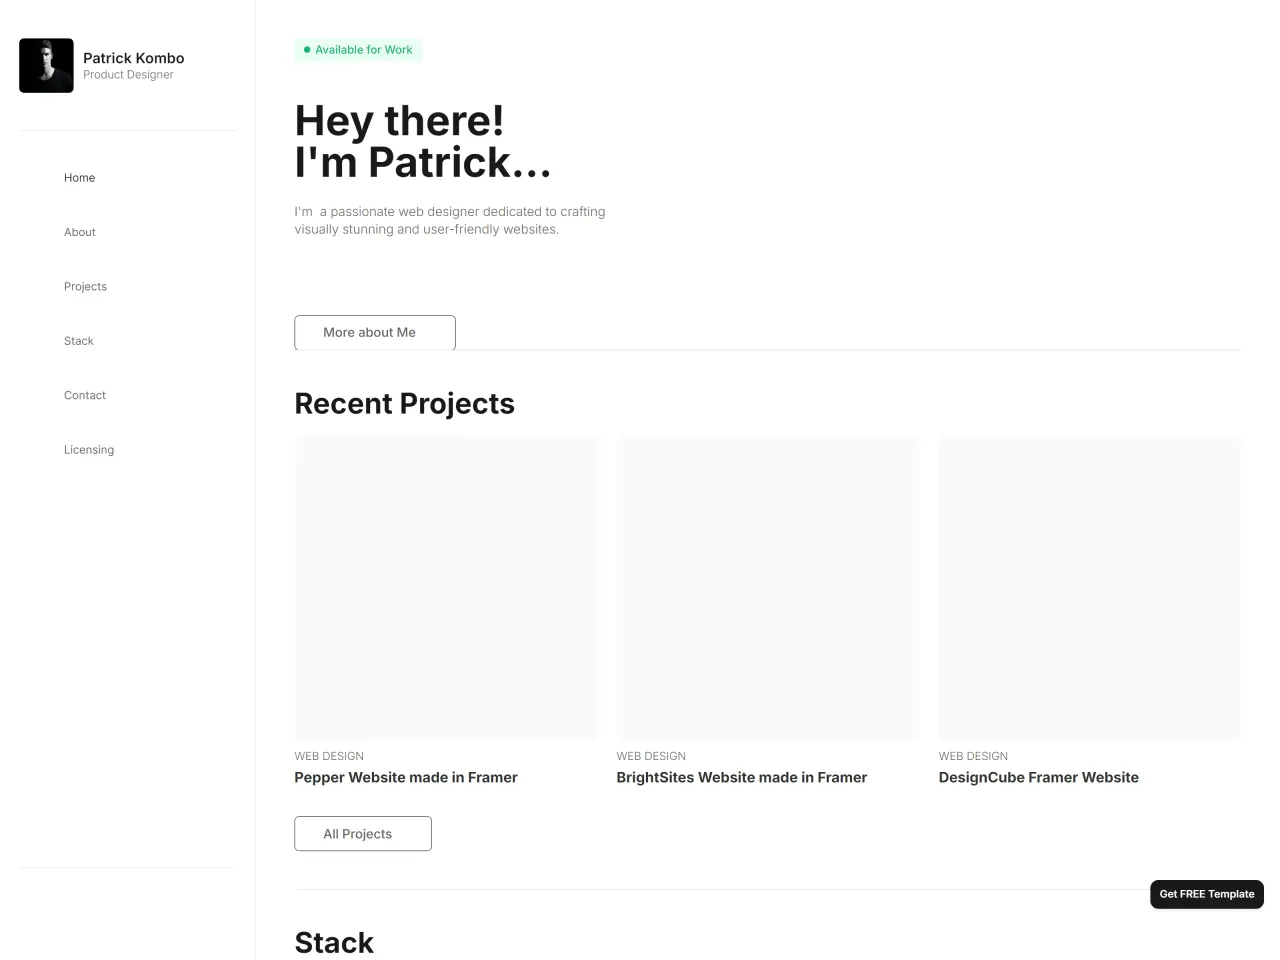Click the BrightSites Website made in Framer title
The height and width of the screenshot is (960, 1280).
point(742,778)
